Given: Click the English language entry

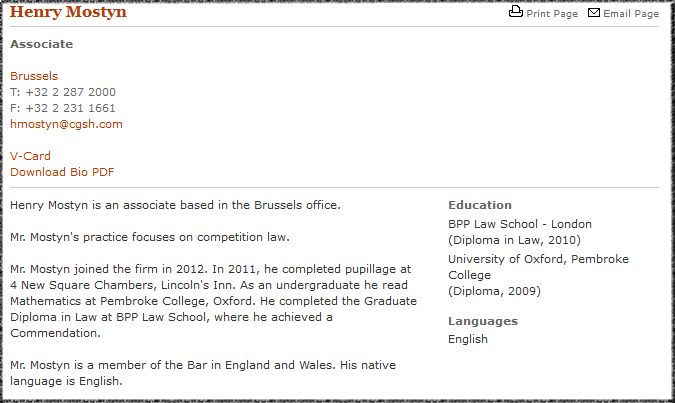Looking at the screenshot, I should (x=468, y=339).
